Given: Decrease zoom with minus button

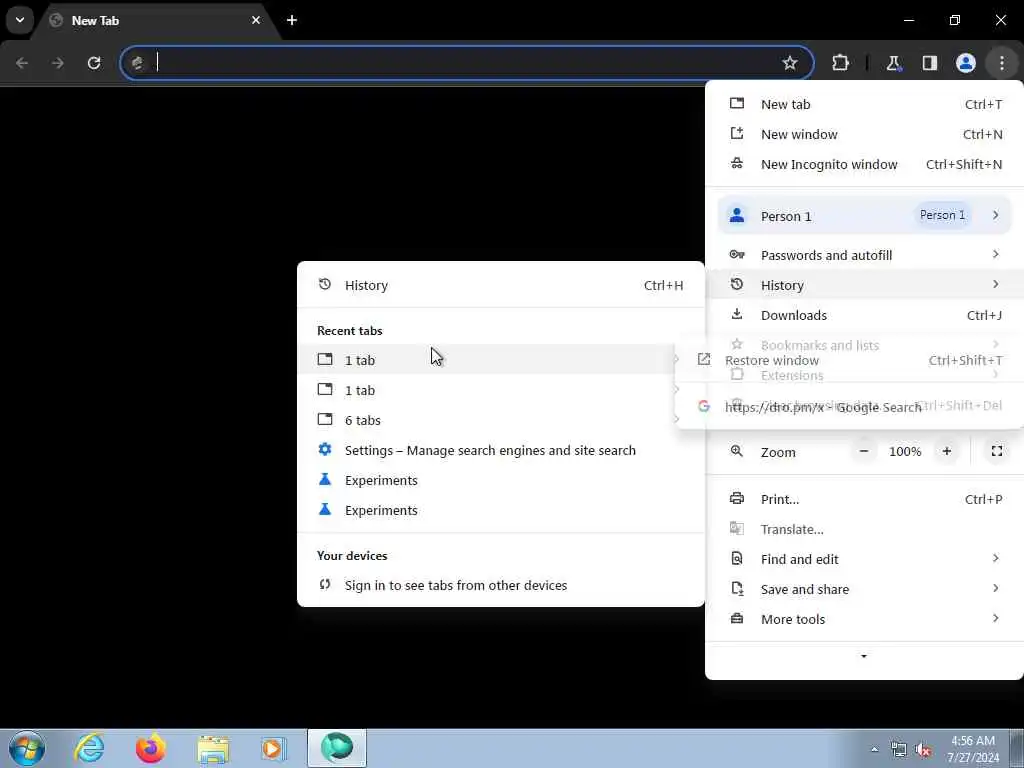Looking at the screenshot, I should pos(863,451).
